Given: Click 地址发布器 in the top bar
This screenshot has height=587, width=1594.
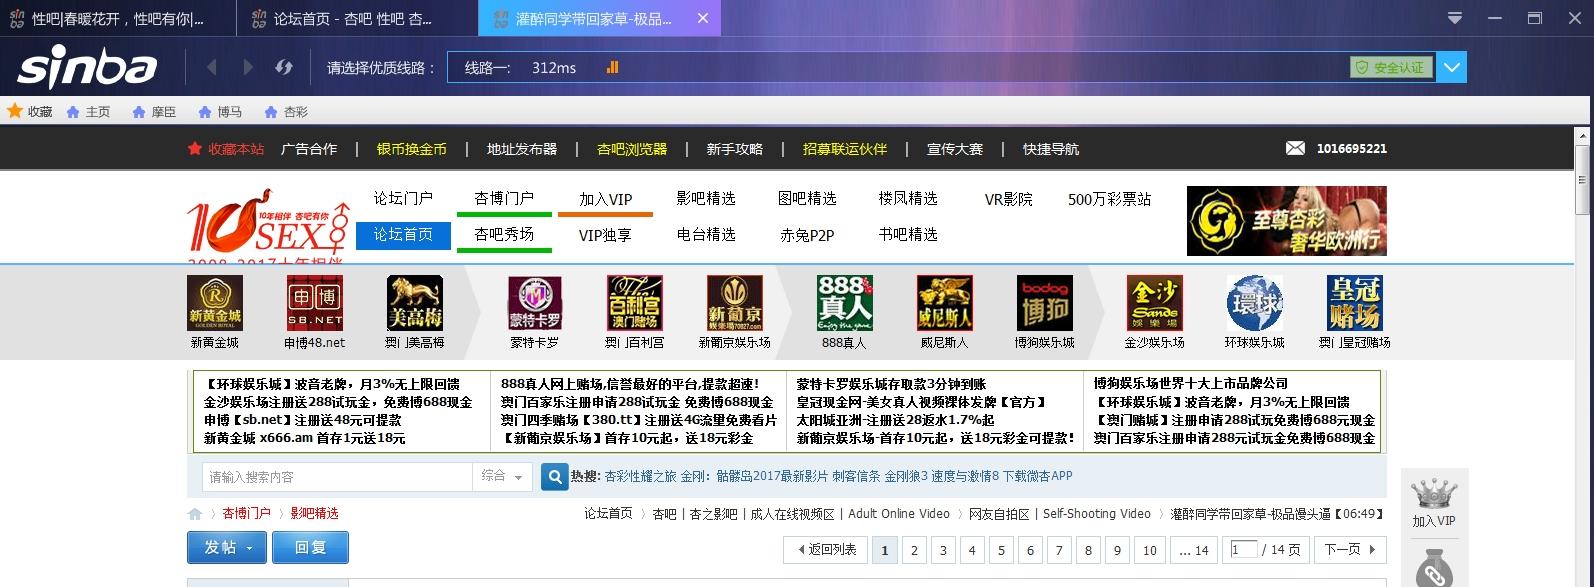Looking at the screenshot, I should click(x=522, y=149).
